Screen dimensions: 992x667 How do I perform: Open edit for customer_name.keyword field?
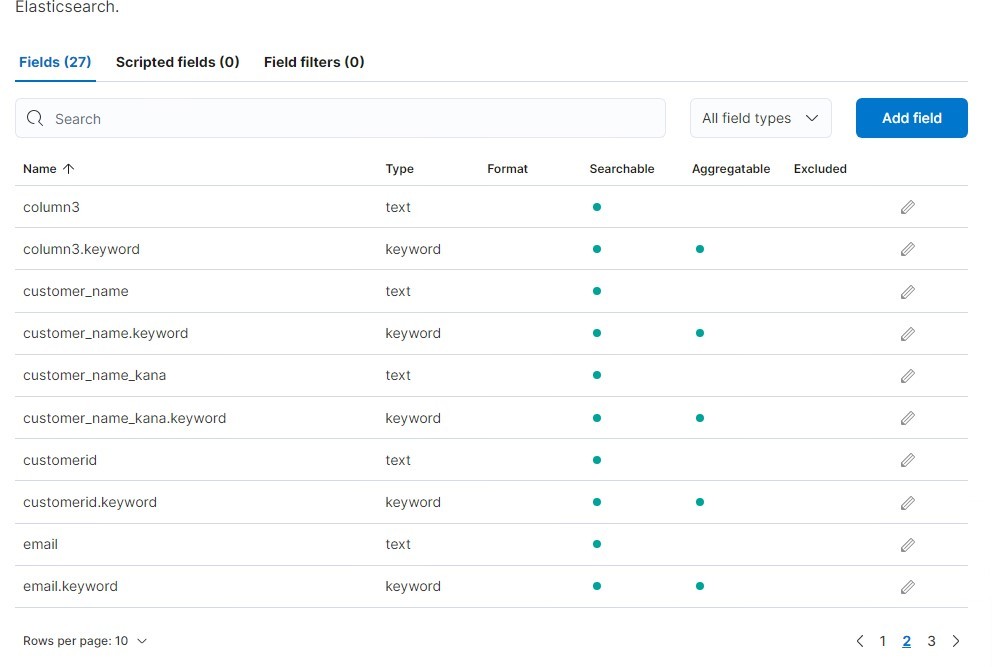(907, 334)
